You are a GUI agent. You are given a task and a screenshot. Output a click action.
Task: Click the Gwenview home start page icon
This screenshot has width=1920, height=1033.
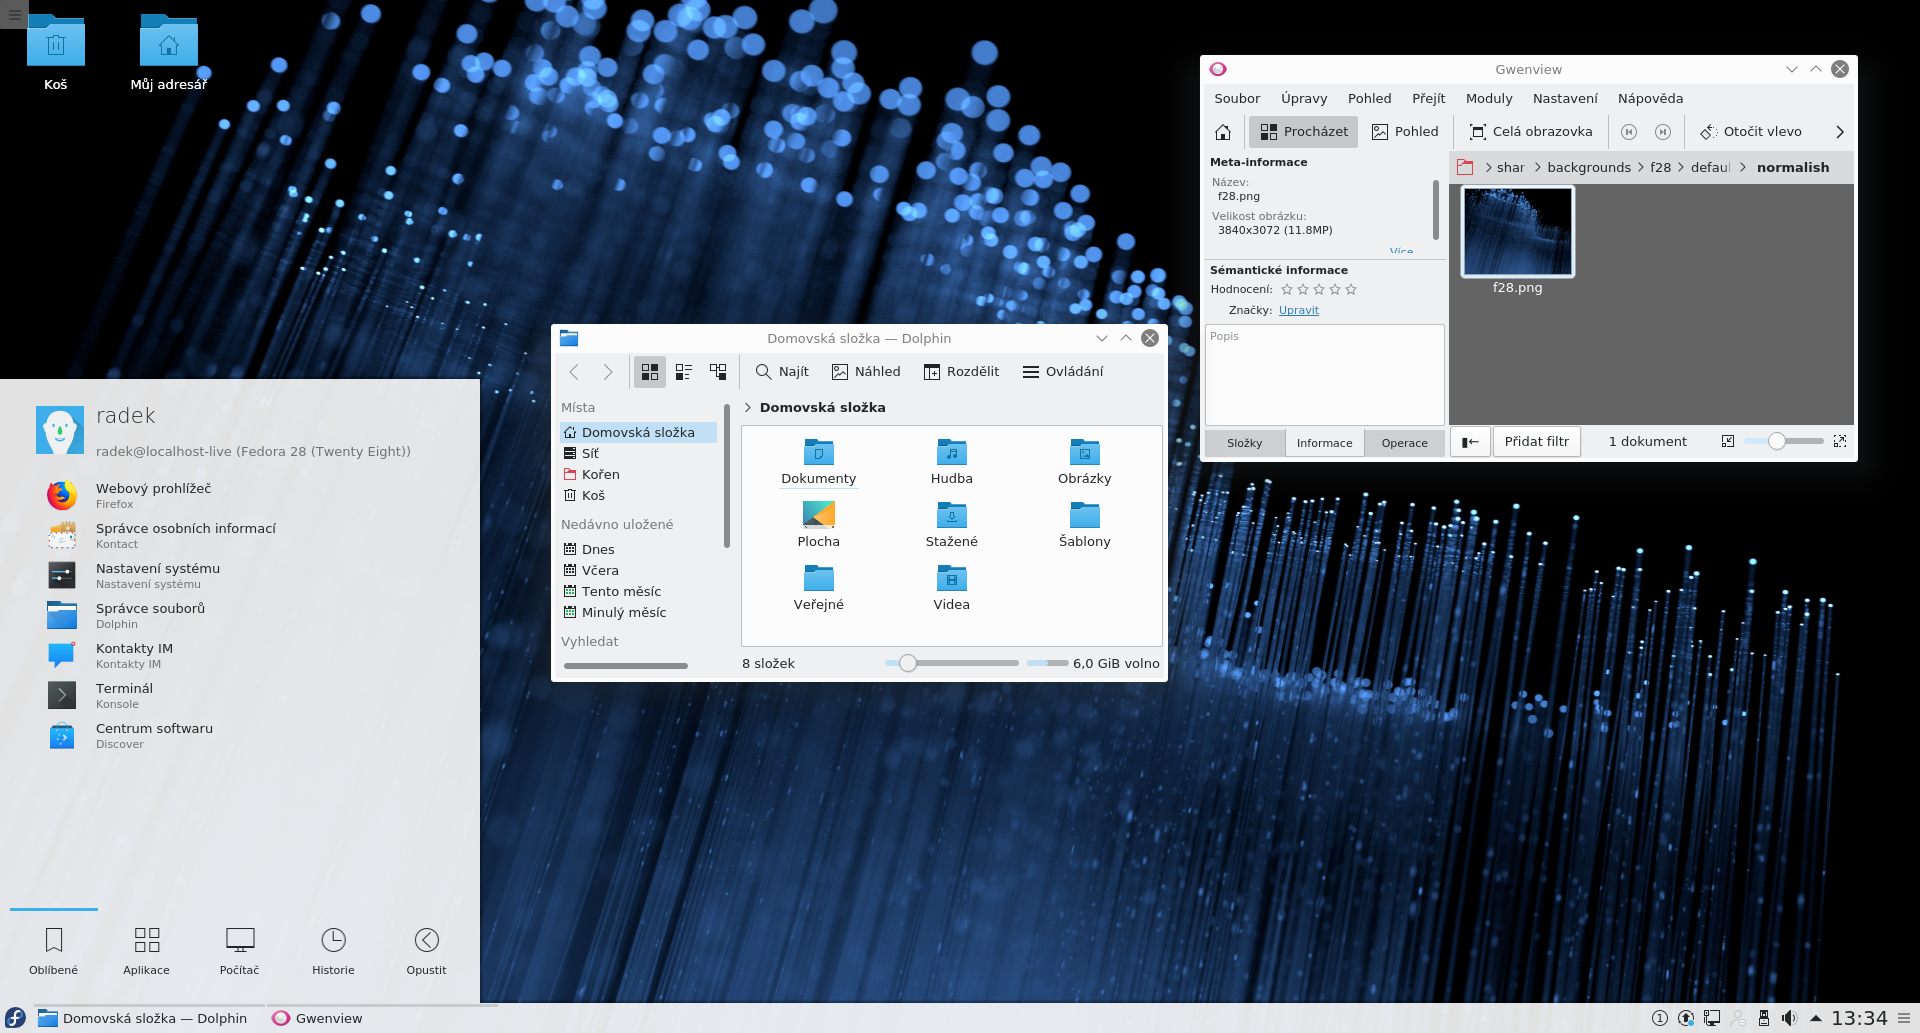1222,132
